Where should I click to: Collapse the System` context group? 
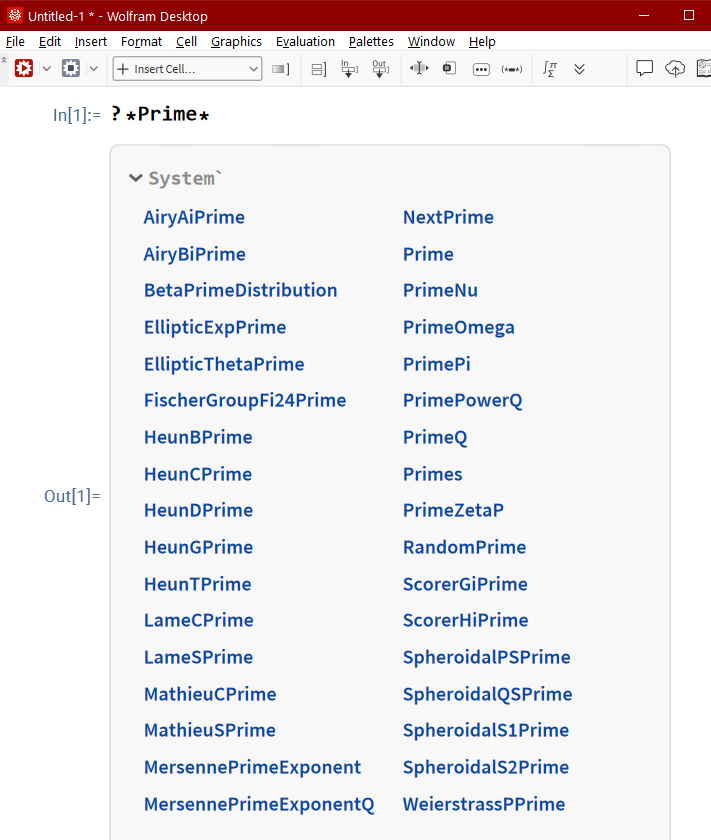136,178
